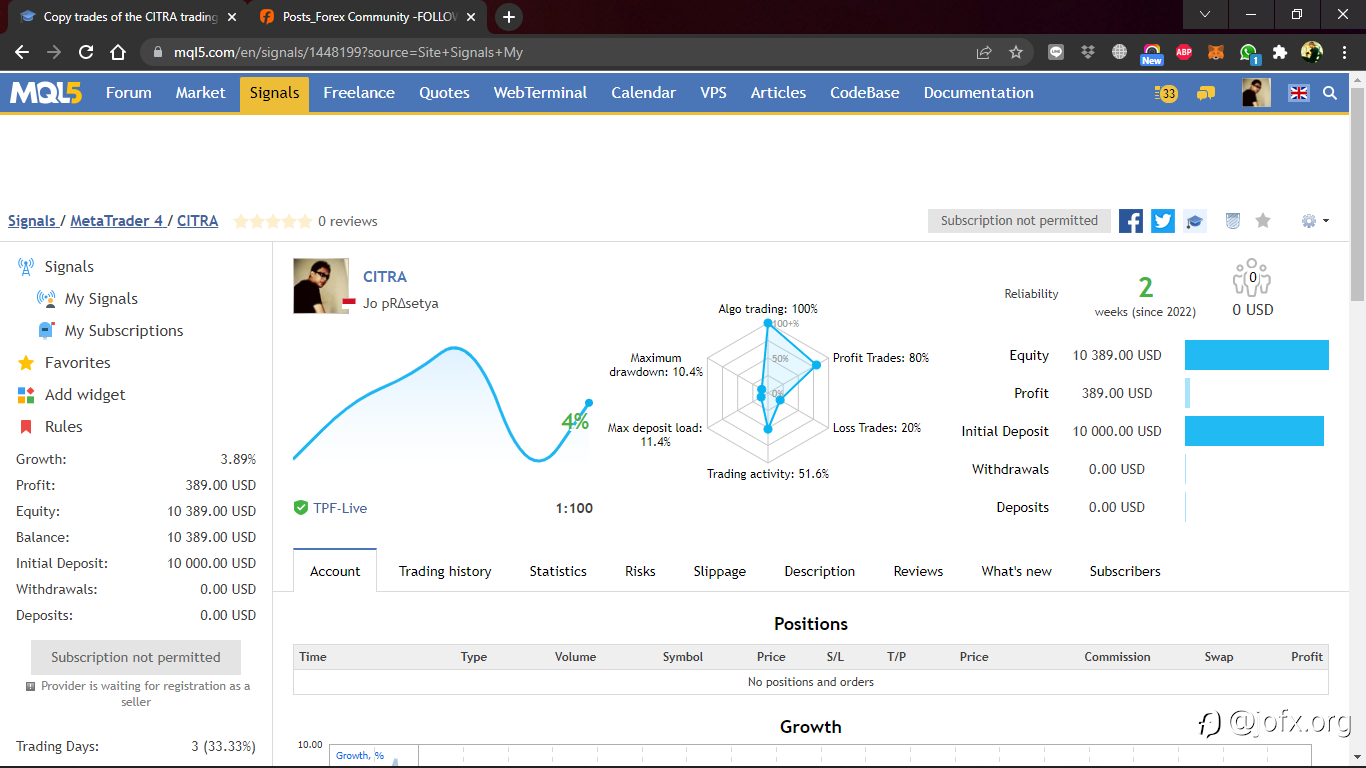Switch to the What's new tab
Viewport: 1366px width, 768px height.
tap(1016, 571)
